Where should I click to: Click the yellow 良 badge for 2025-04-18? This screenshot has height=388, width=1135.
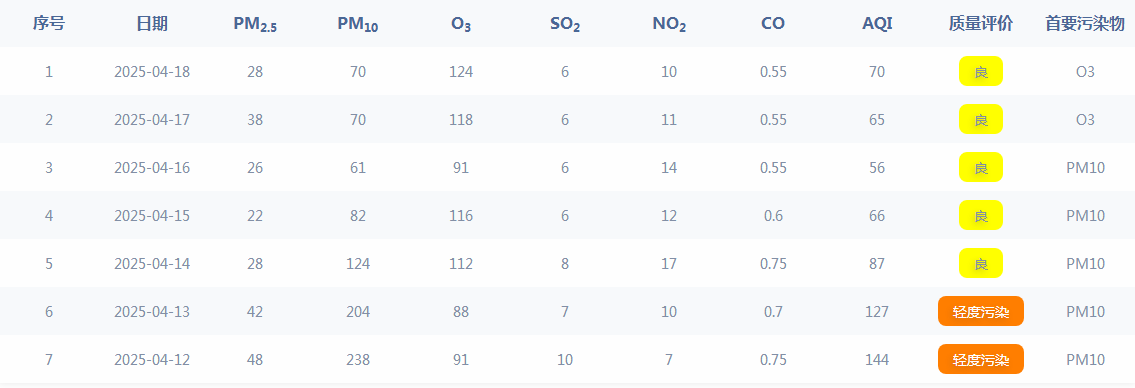coord(981,71)
